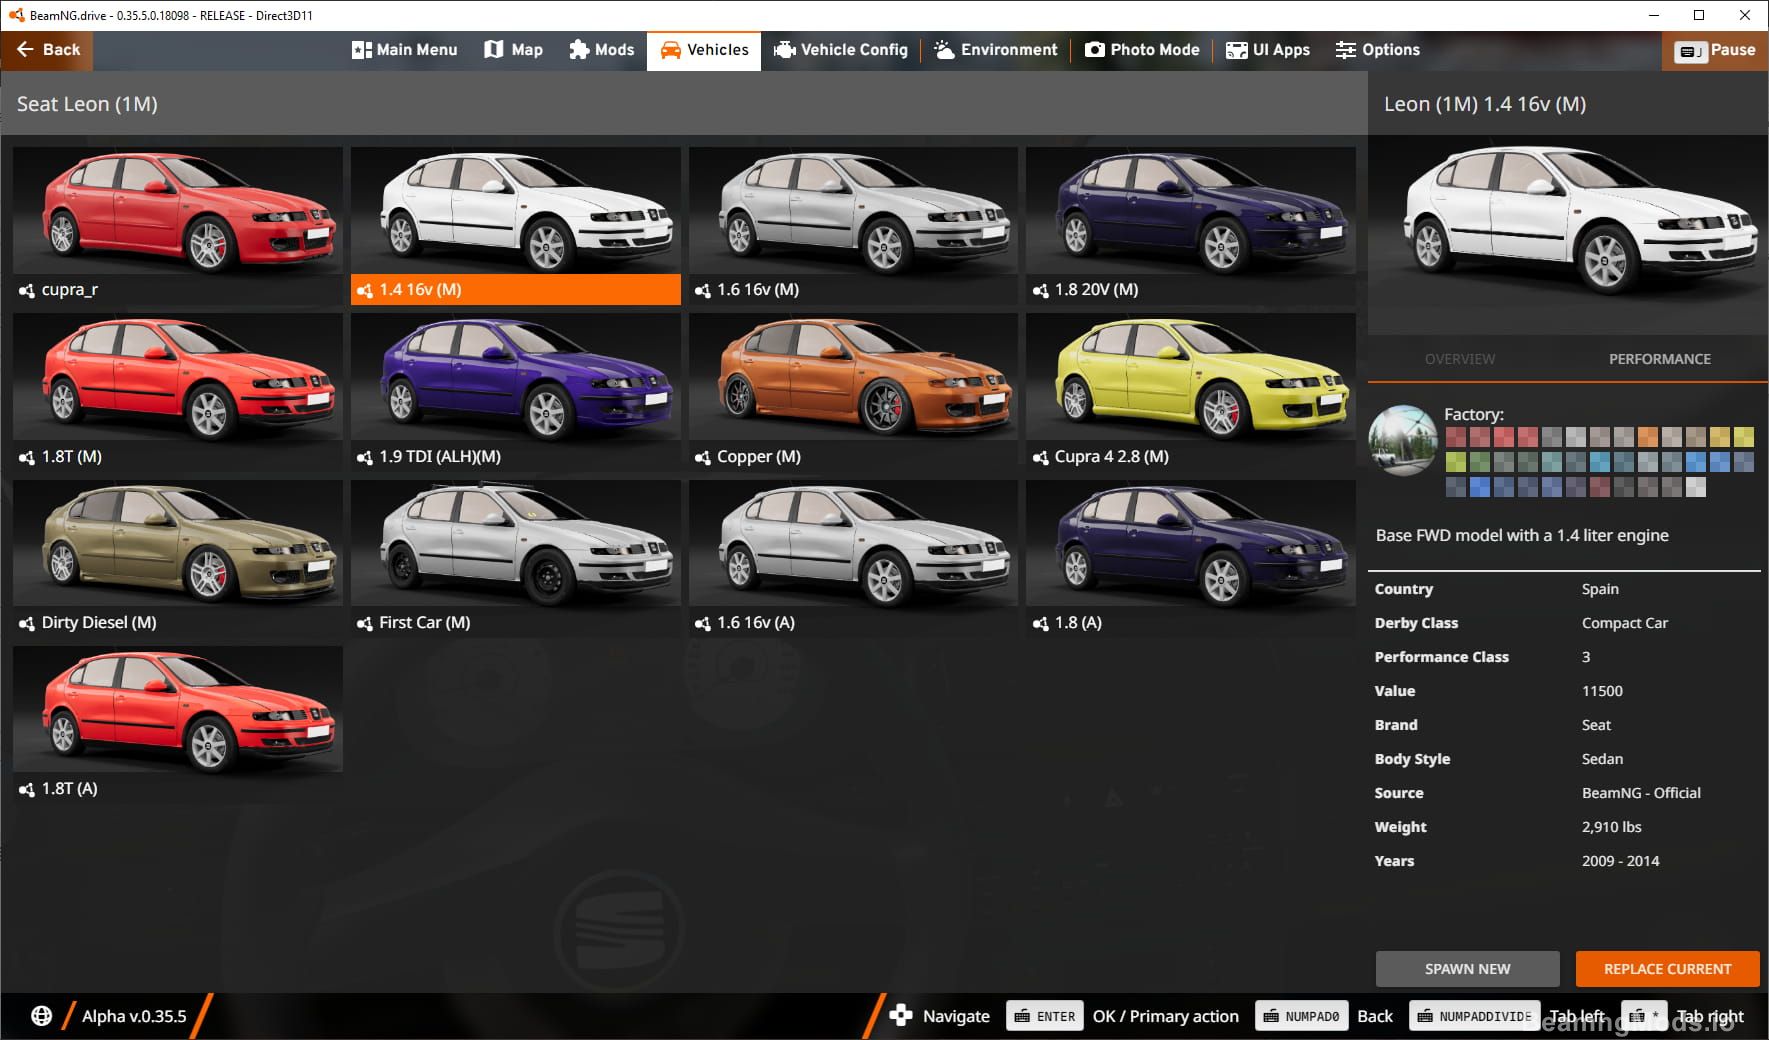This screenshot has width=1769, height=1040.
Task: Click the Weight value '2,910 lbs'
Action: (1611, 827)
